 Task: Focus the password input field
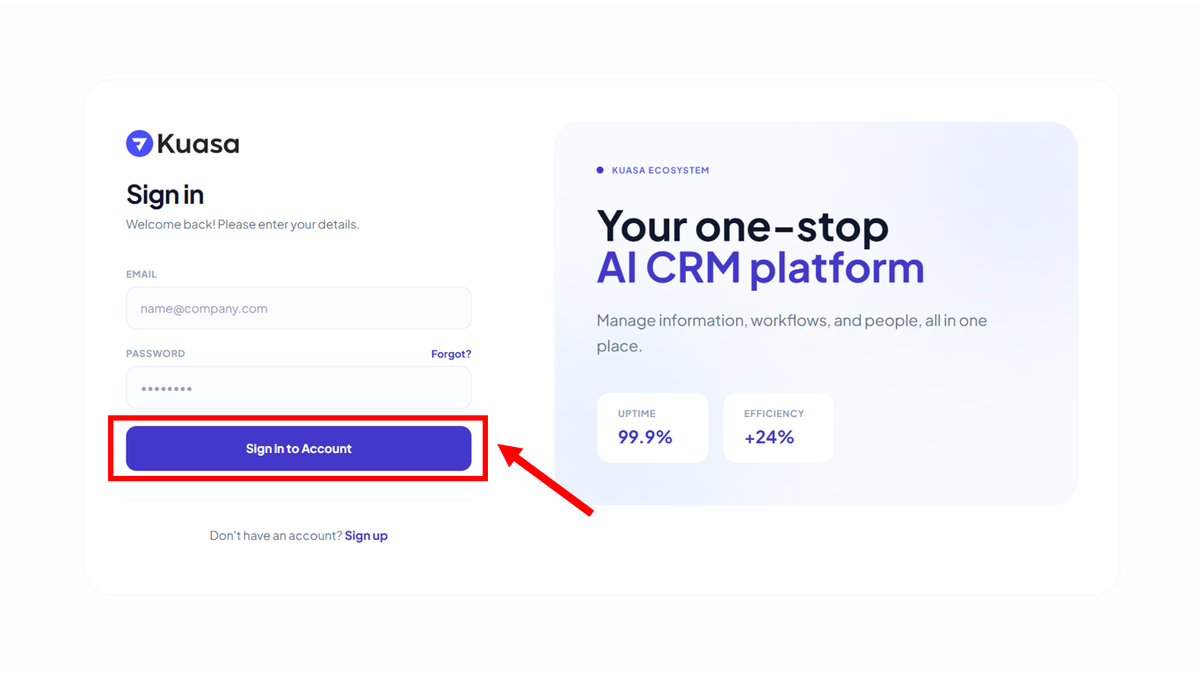[x=298, y=388]
